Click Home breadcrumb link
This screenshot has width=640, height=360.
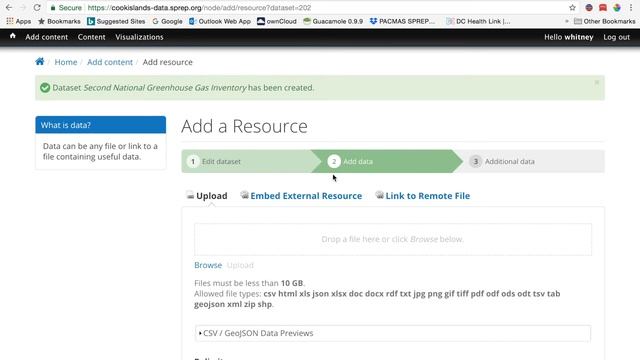click(66, 62)
